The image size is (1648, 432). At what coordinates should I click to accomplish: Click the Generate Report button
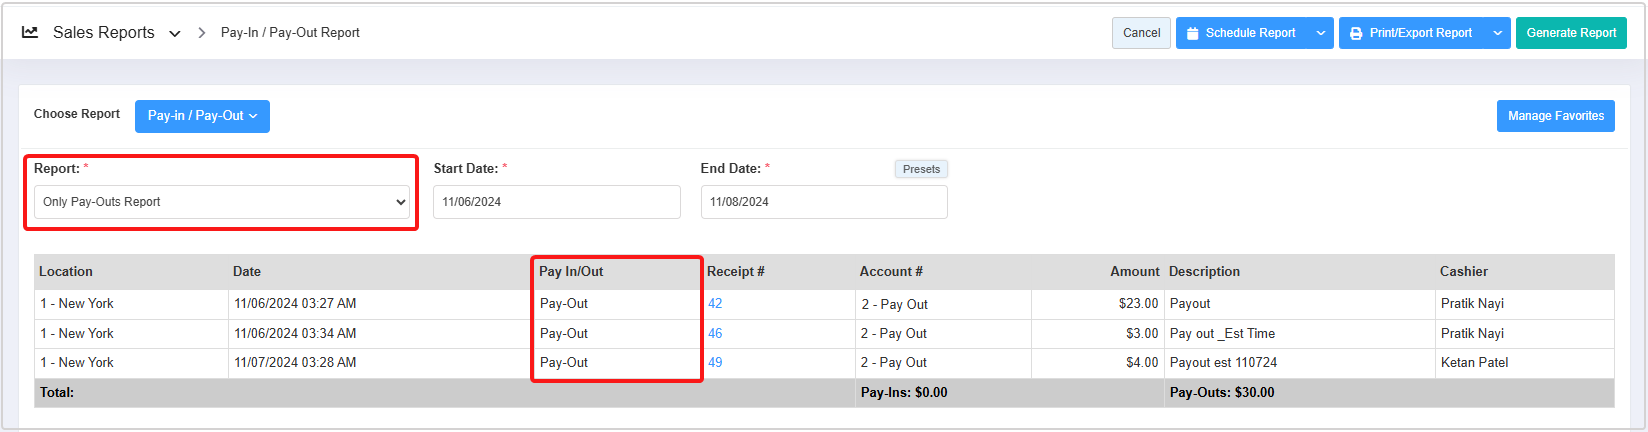(x=1571, y=33)
